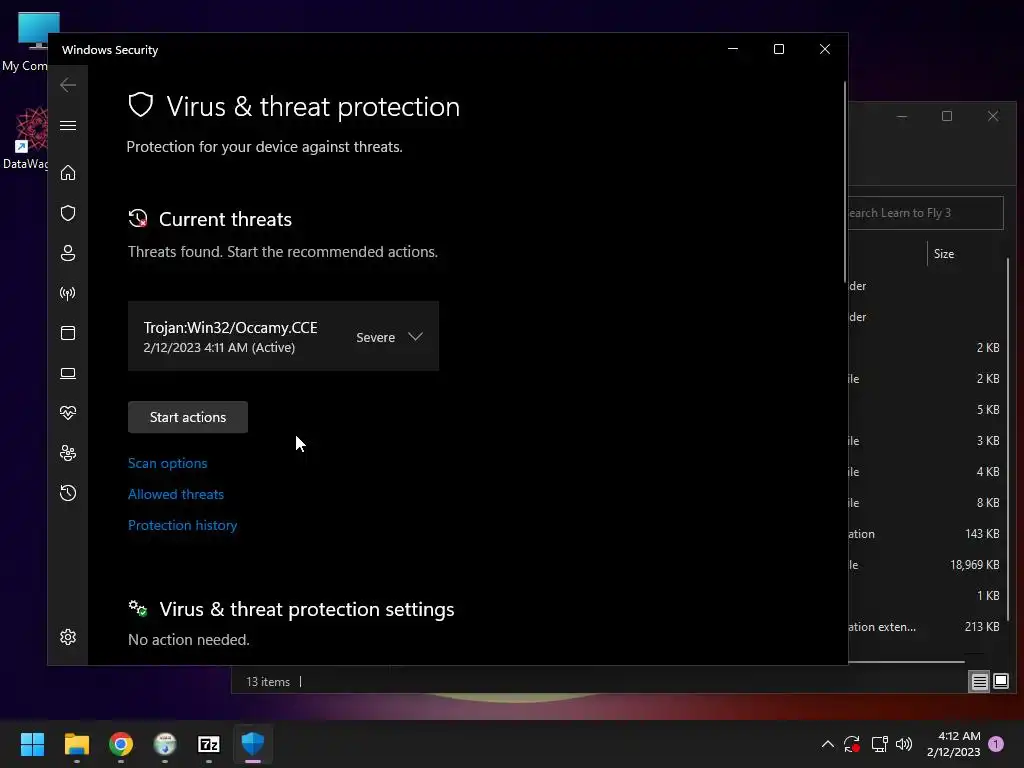Select the 143 KB file row in Explorer

click(x=925, y=534)
